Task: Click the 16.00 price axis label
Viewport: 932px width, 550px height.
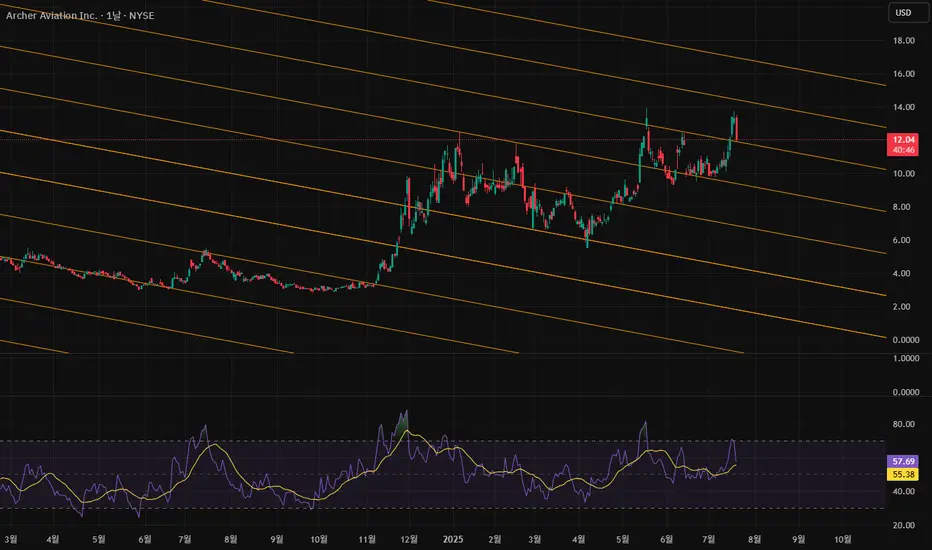Action: (903, 74)
